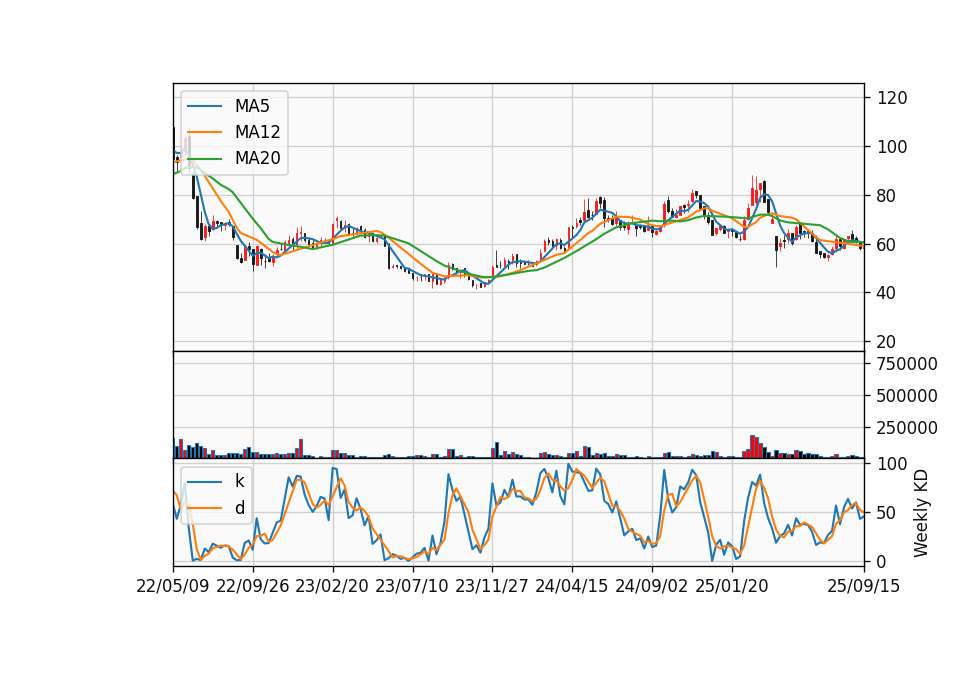Click the 250000 volume axis label

pos(907,428)
